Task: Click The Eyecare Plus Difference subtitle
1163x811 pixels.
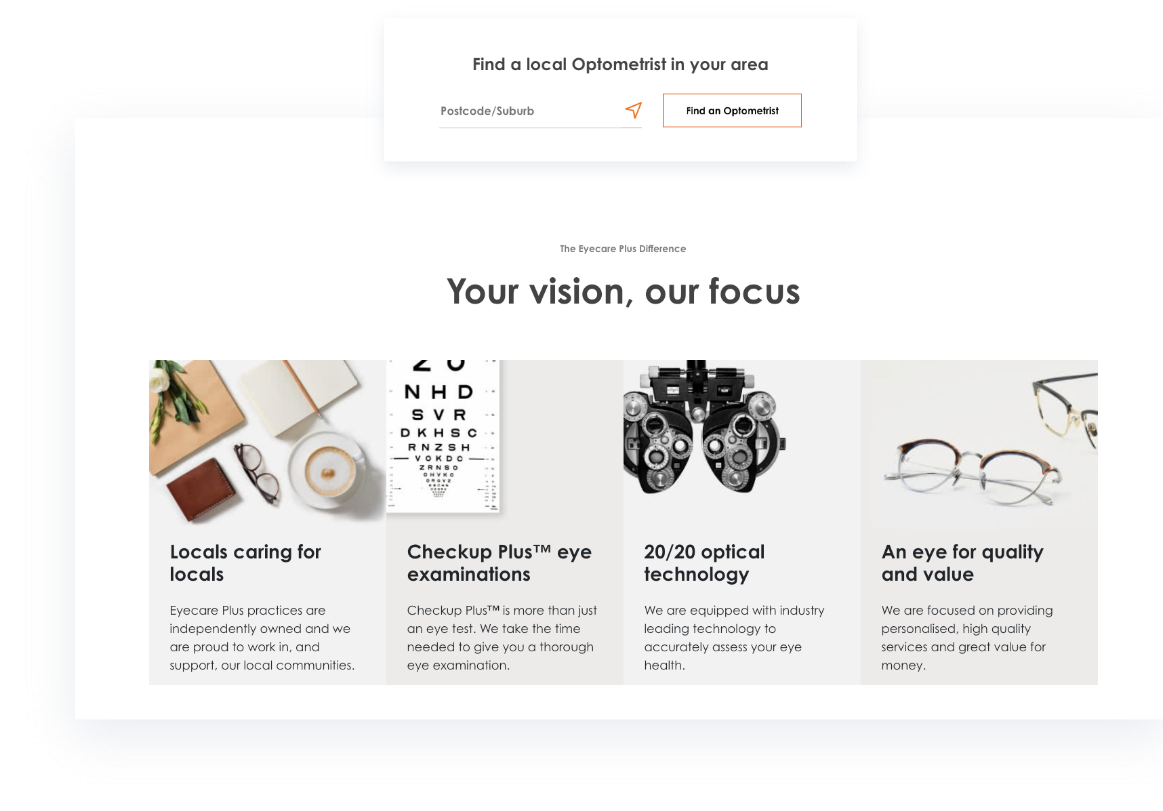Action: coord(623,249)
